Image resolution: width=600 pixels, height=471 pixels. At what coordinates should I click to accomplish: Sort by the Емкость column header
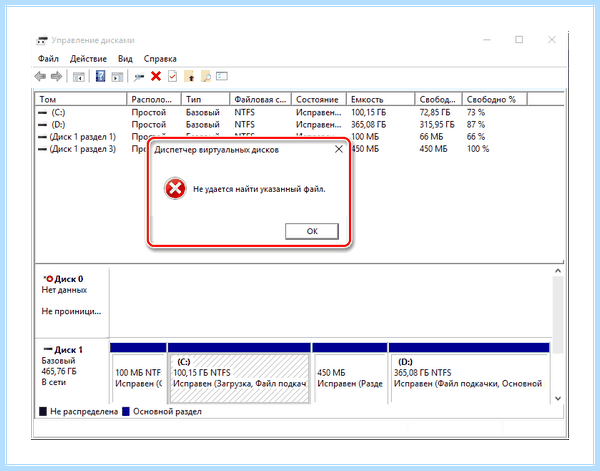[380, 99]
